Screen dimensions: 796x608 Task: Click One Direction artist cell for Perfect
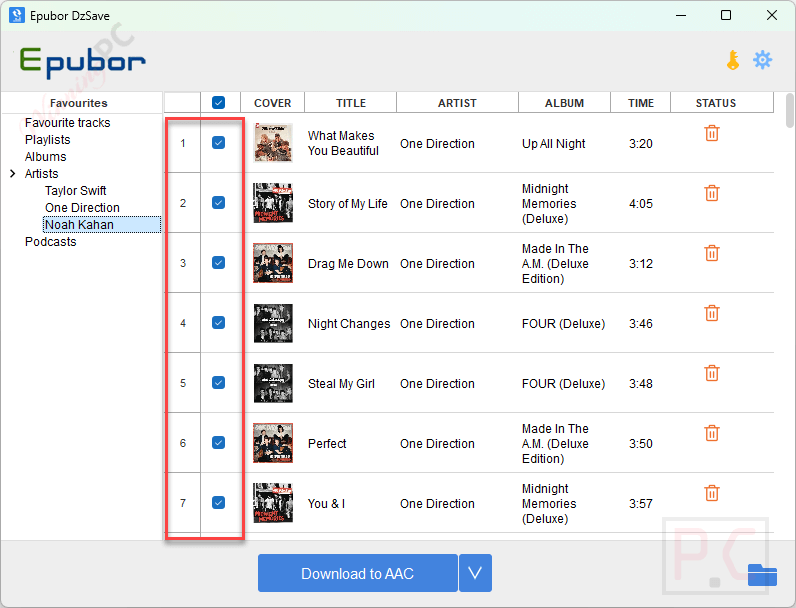click(x=437, y=444)
